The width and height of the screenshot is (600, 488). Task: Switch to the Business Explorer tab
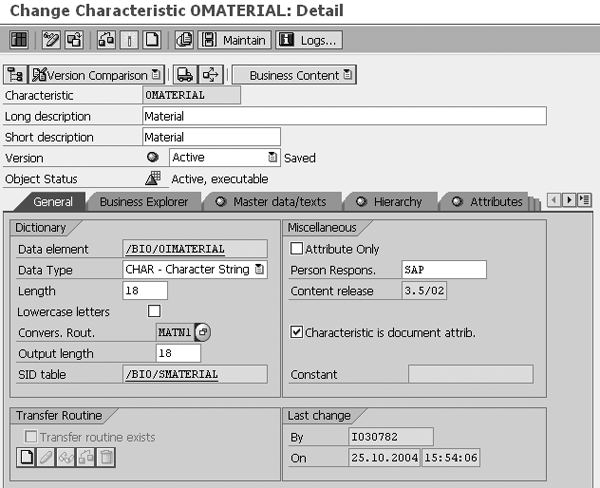coord(144,202)
